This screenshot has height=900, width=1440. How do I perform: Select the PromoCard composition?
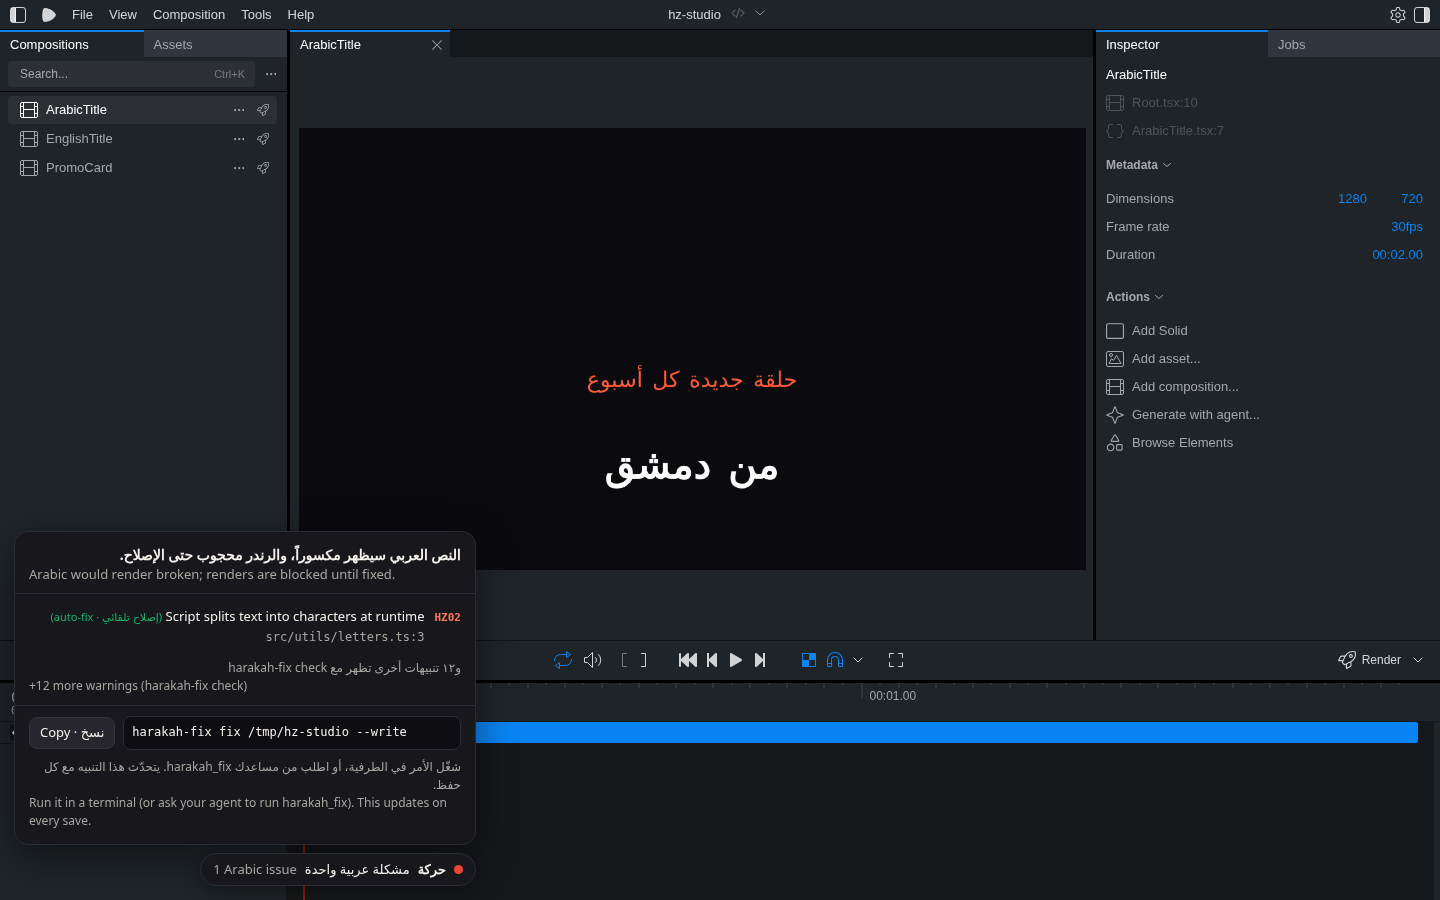[x=143, y=168]
